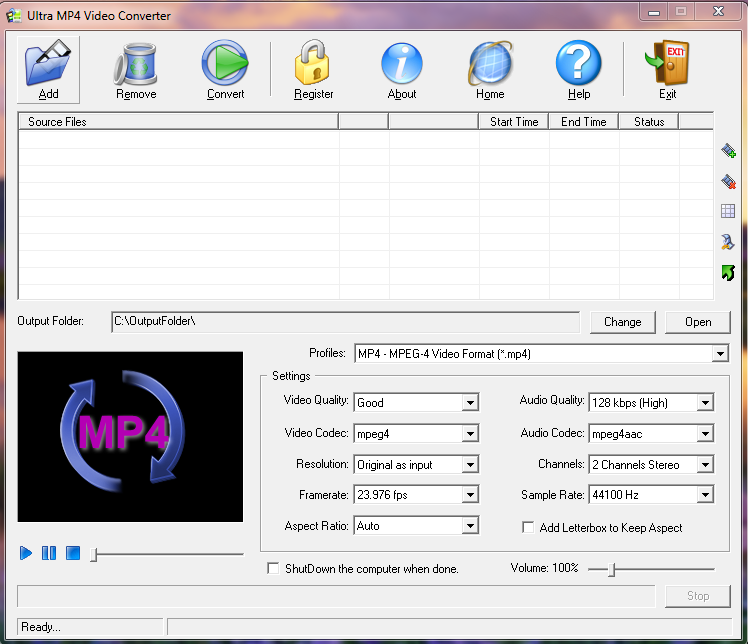The width and height of the screenshot is (748, 644).
Task: Open the Register padlock icon
Action: coord(313,70)
